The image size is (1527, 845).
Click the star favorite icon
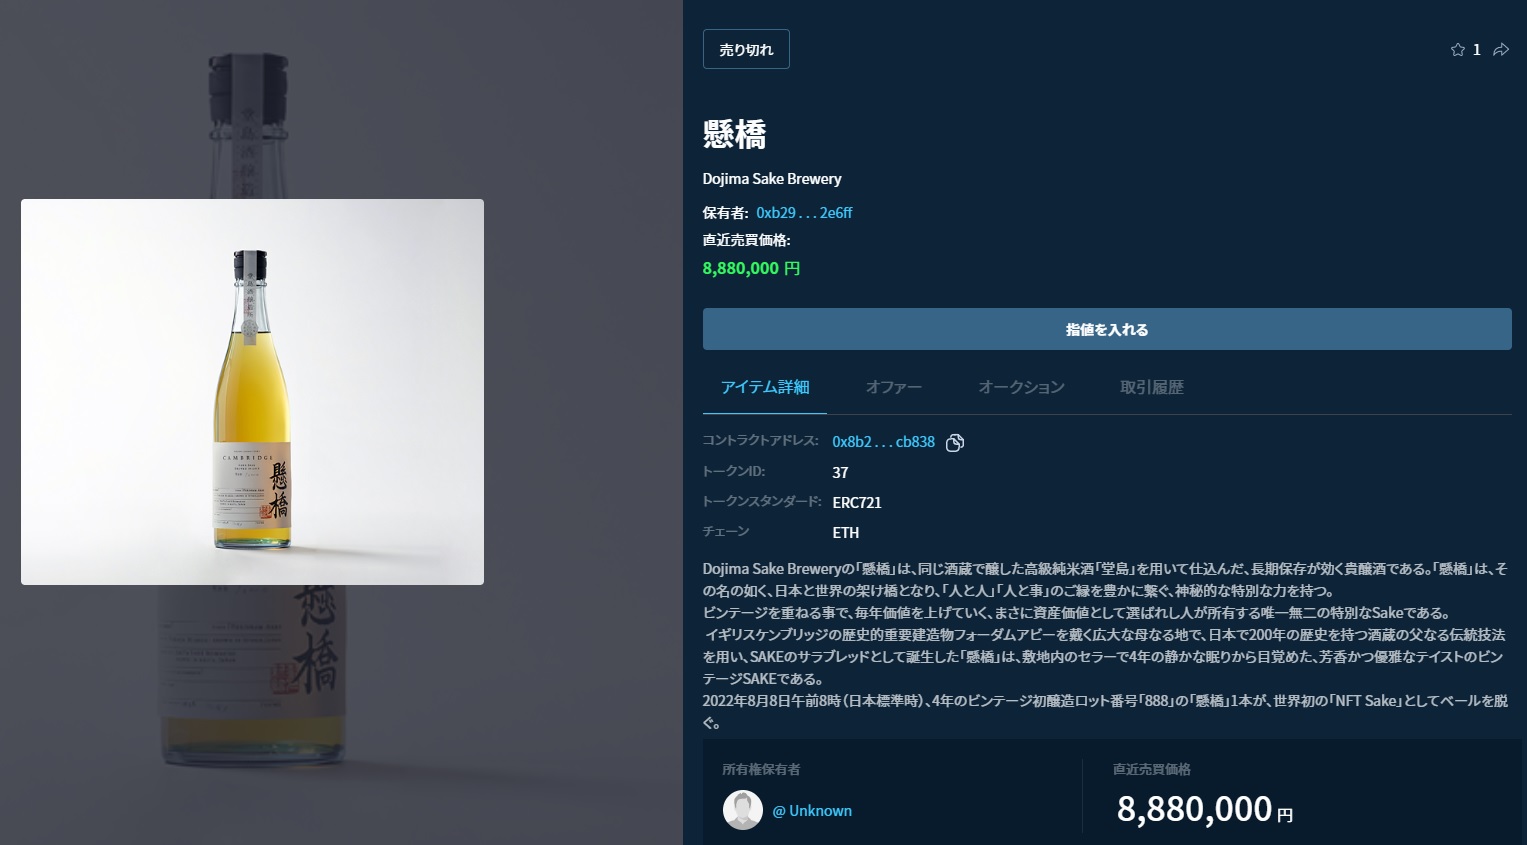(1457, 50)
